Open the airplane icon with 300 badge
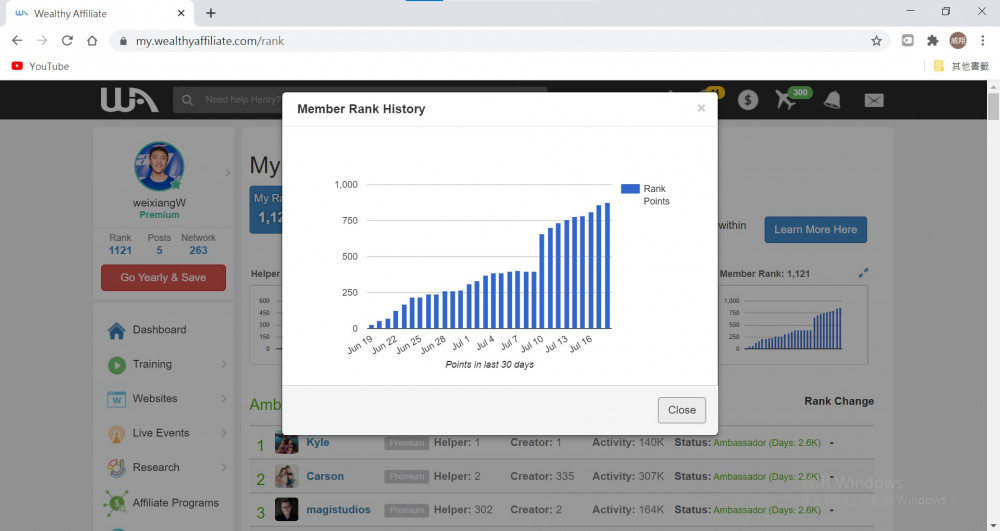The height and width of the screenshot is (531, 1000). (786, 99)
